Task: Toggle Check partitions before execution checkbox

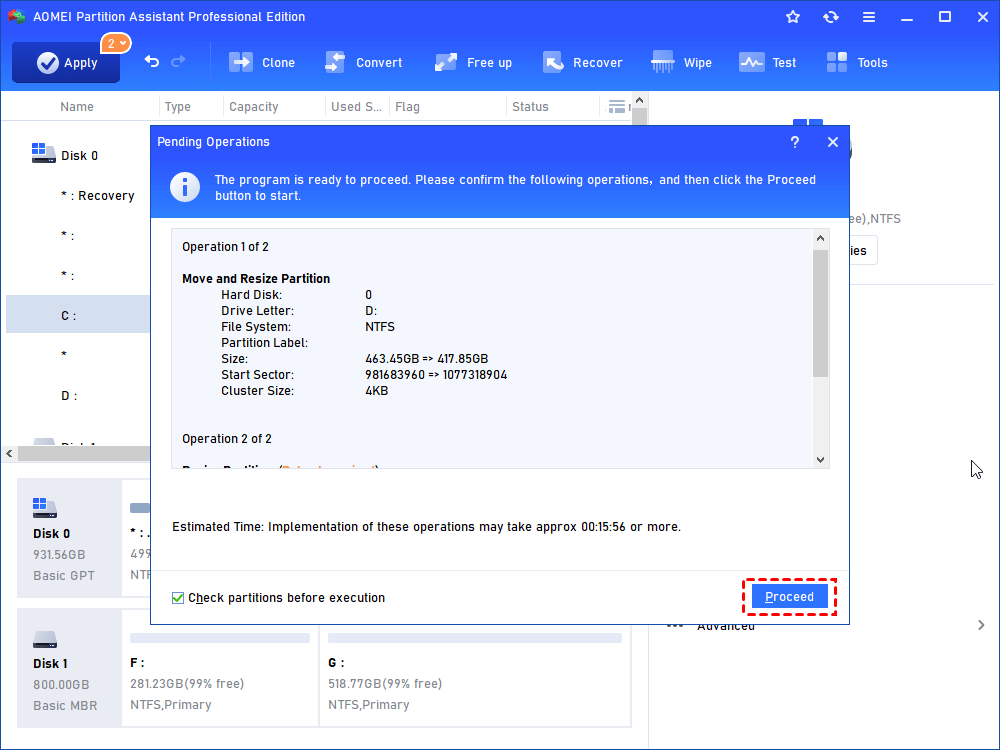Action: point(178,598)
